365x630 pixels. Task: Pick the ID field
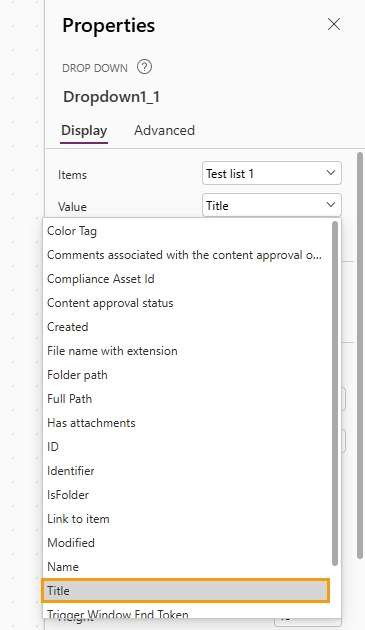187,447
